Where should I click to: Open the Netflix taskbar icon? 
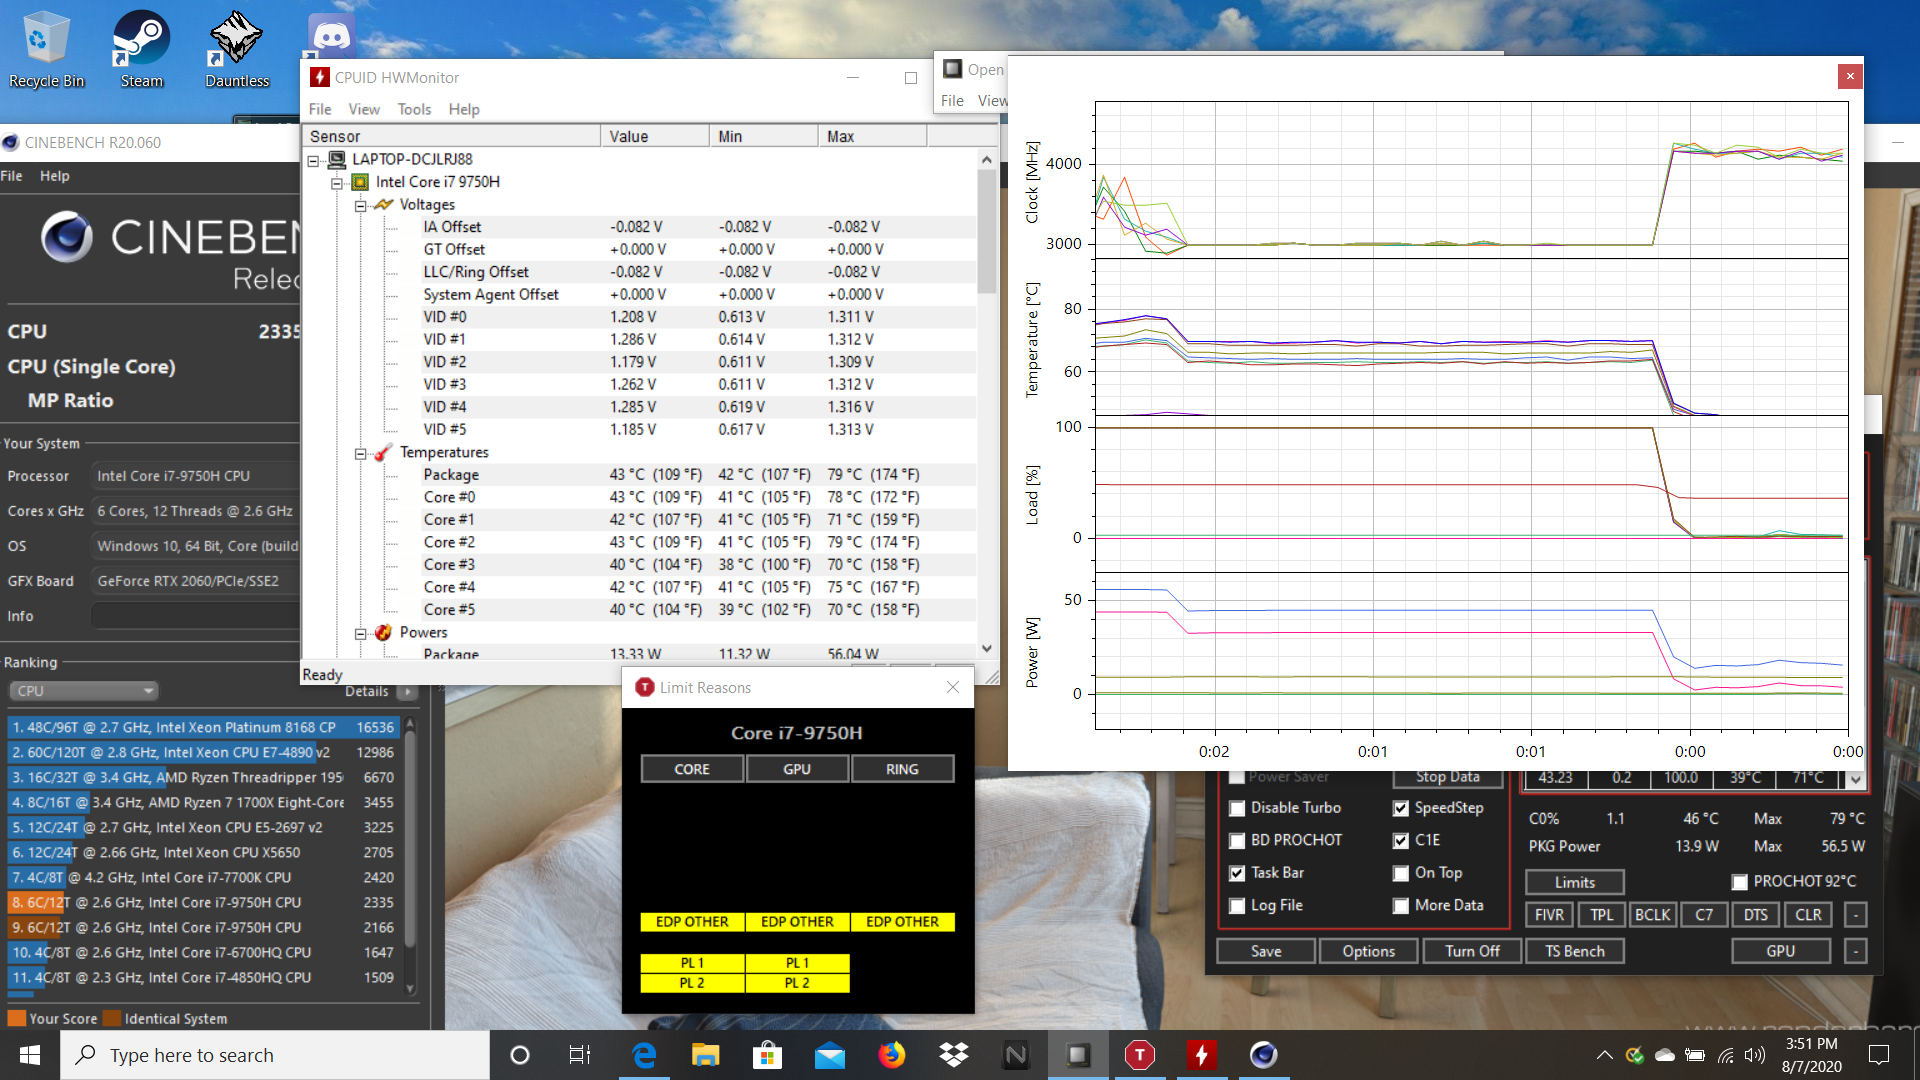(x=1016, y=1055)
